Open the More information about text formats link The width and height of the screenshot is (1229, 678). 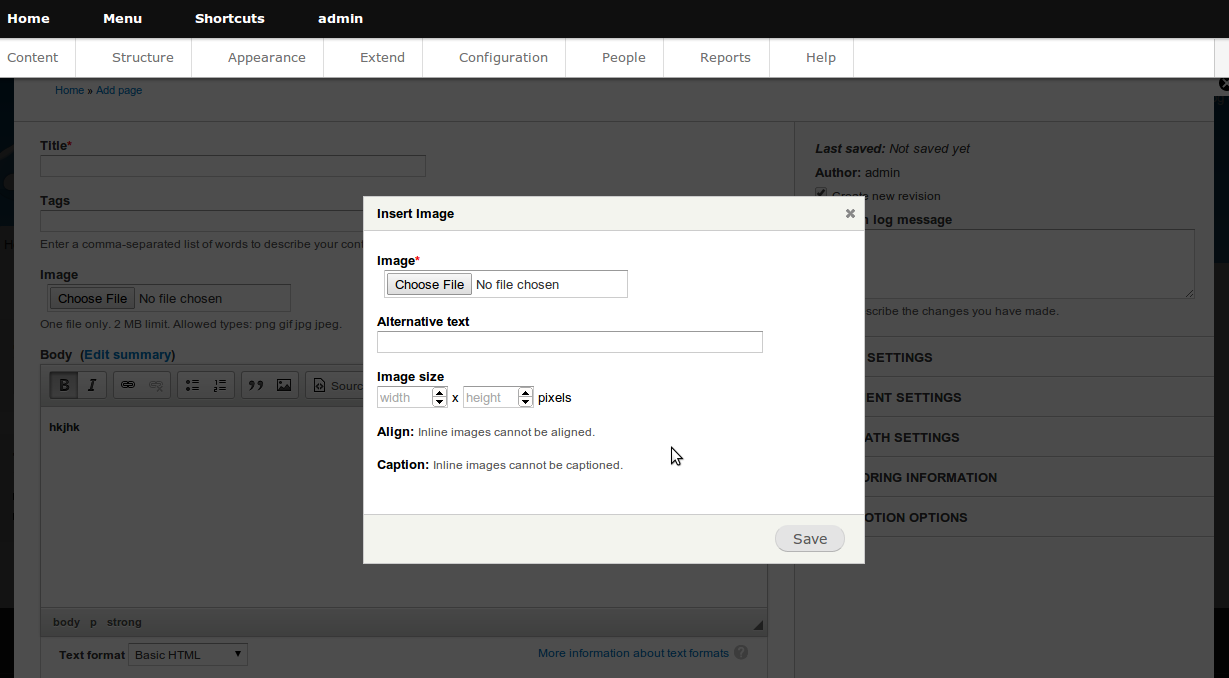[x=633, y=653]
